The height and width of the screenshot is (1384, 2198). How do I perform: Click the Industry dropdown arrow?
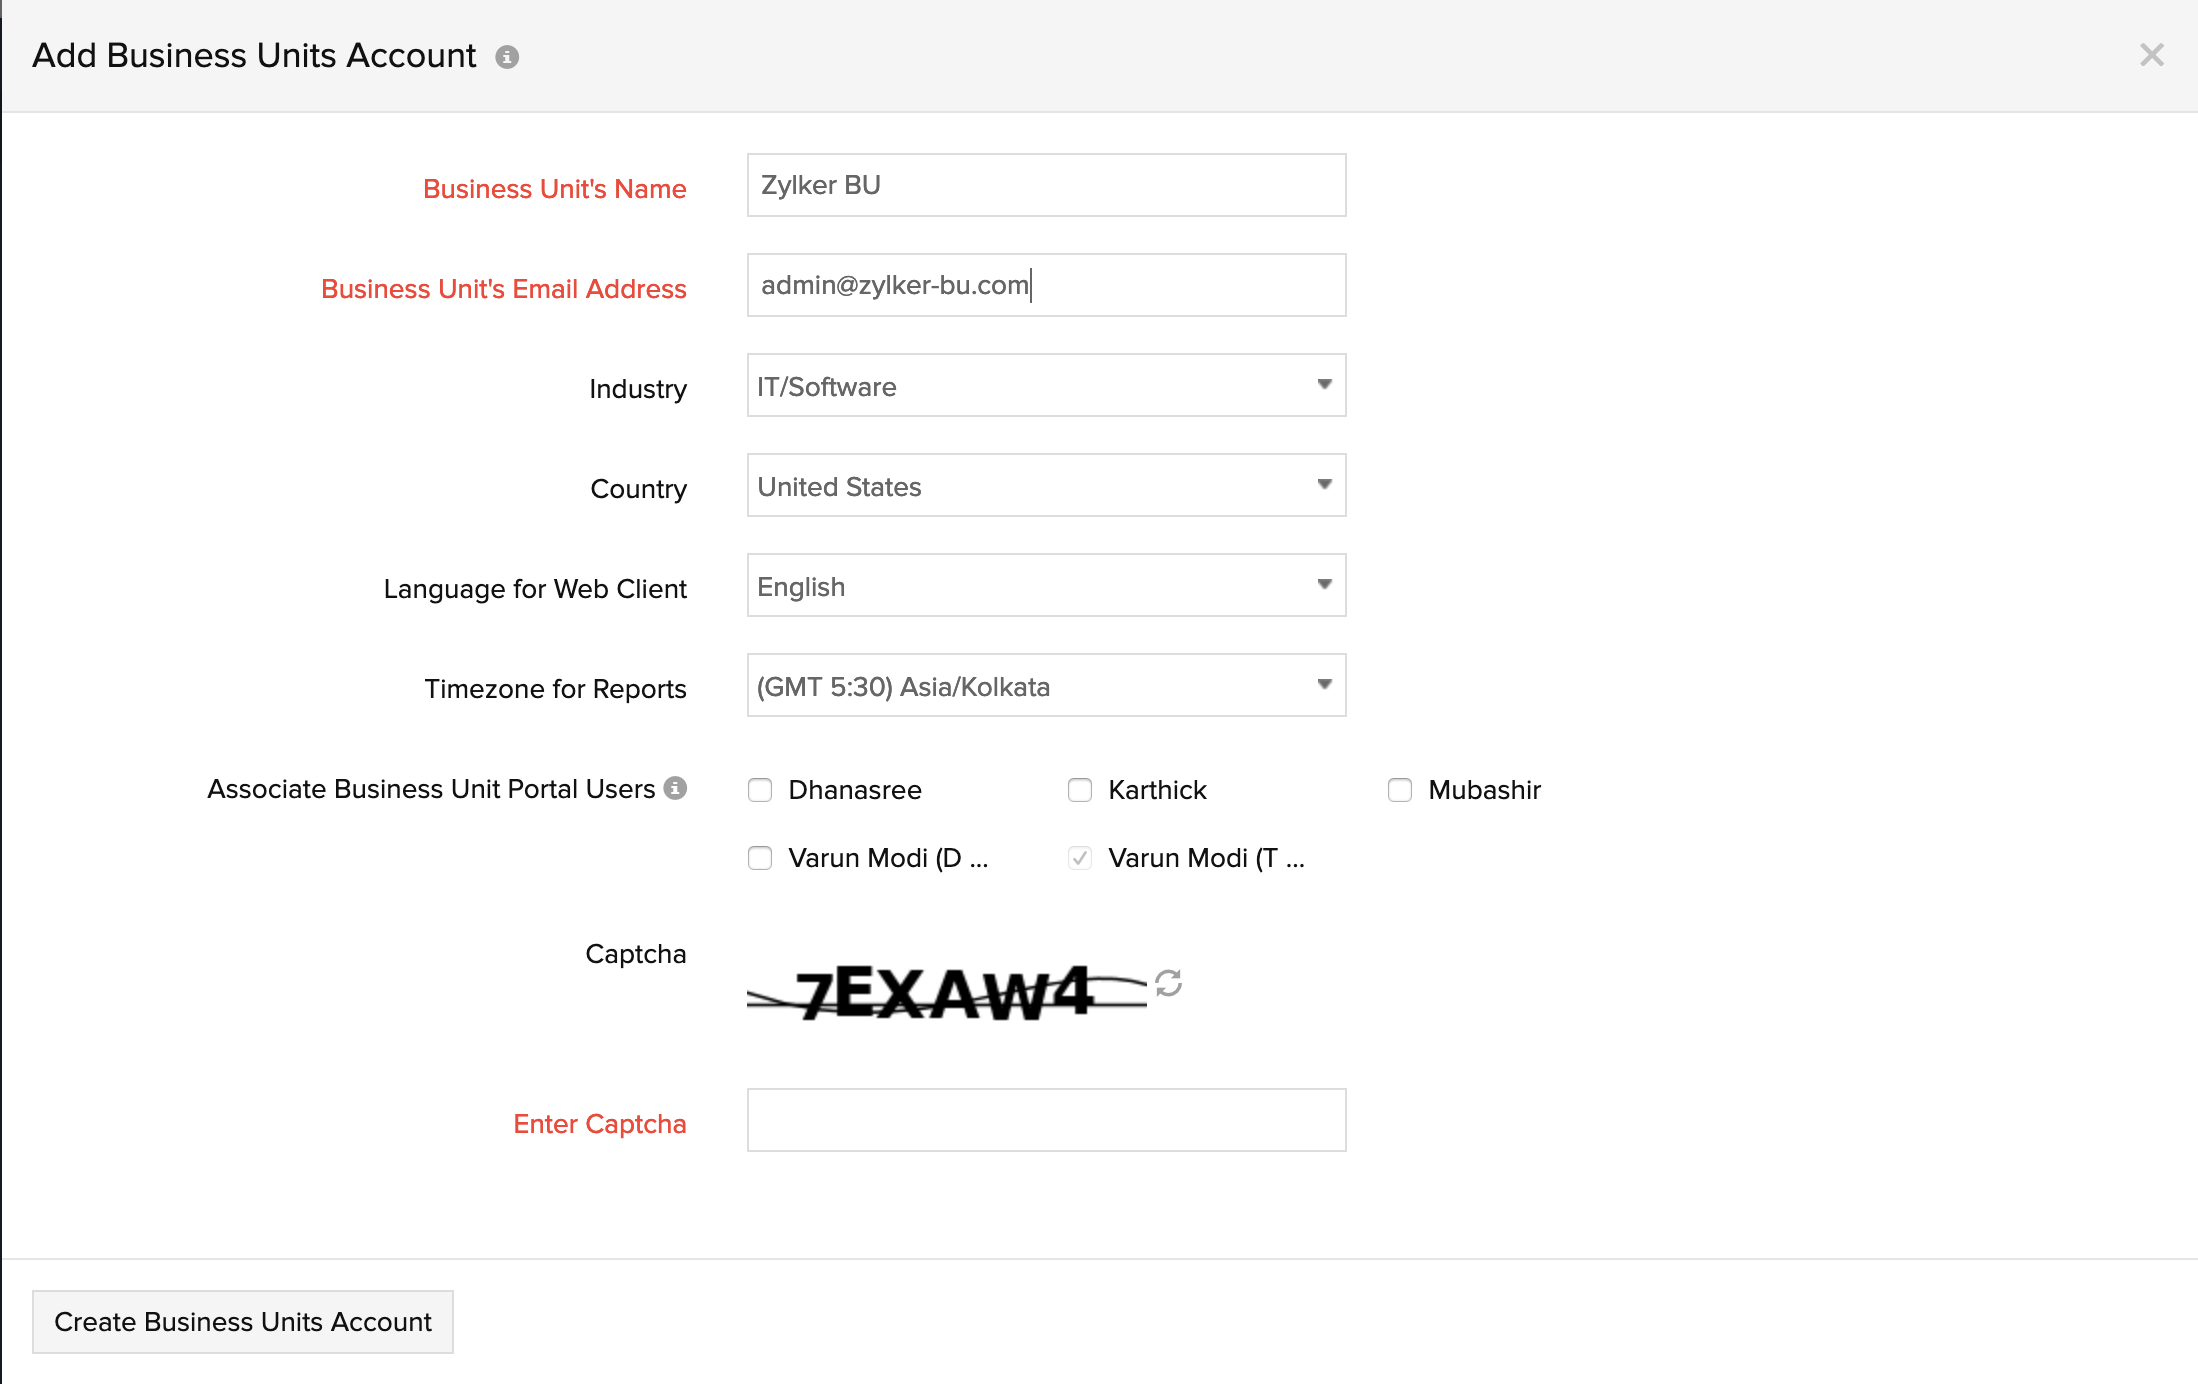tap(1324, 384)
